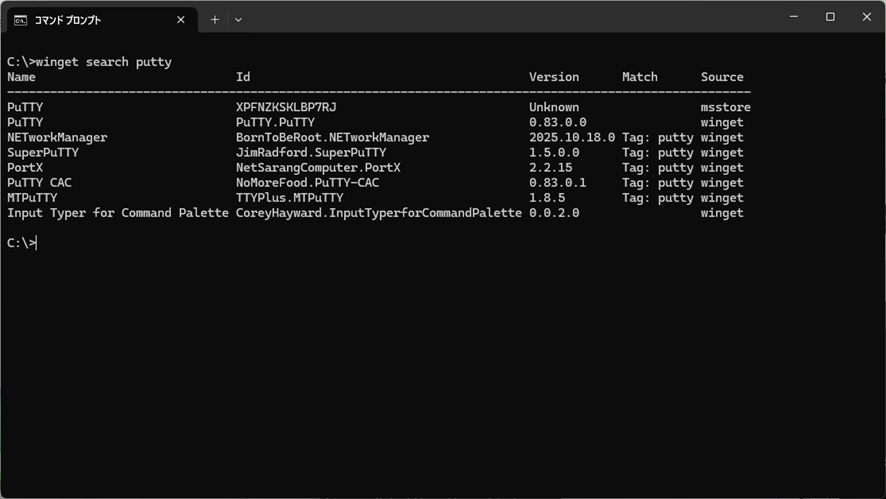Screen dimensions: 886x499
Task: Close the コマンド プロンプト tab
Action: click(x=181, y=19)
